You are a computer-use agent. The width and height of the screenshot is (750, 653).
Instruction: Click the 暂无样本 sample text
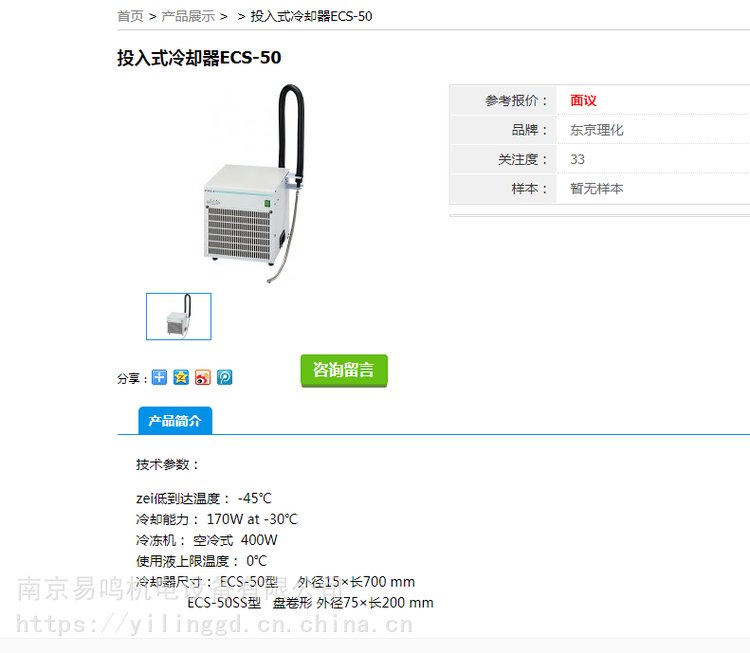(596, 188)
